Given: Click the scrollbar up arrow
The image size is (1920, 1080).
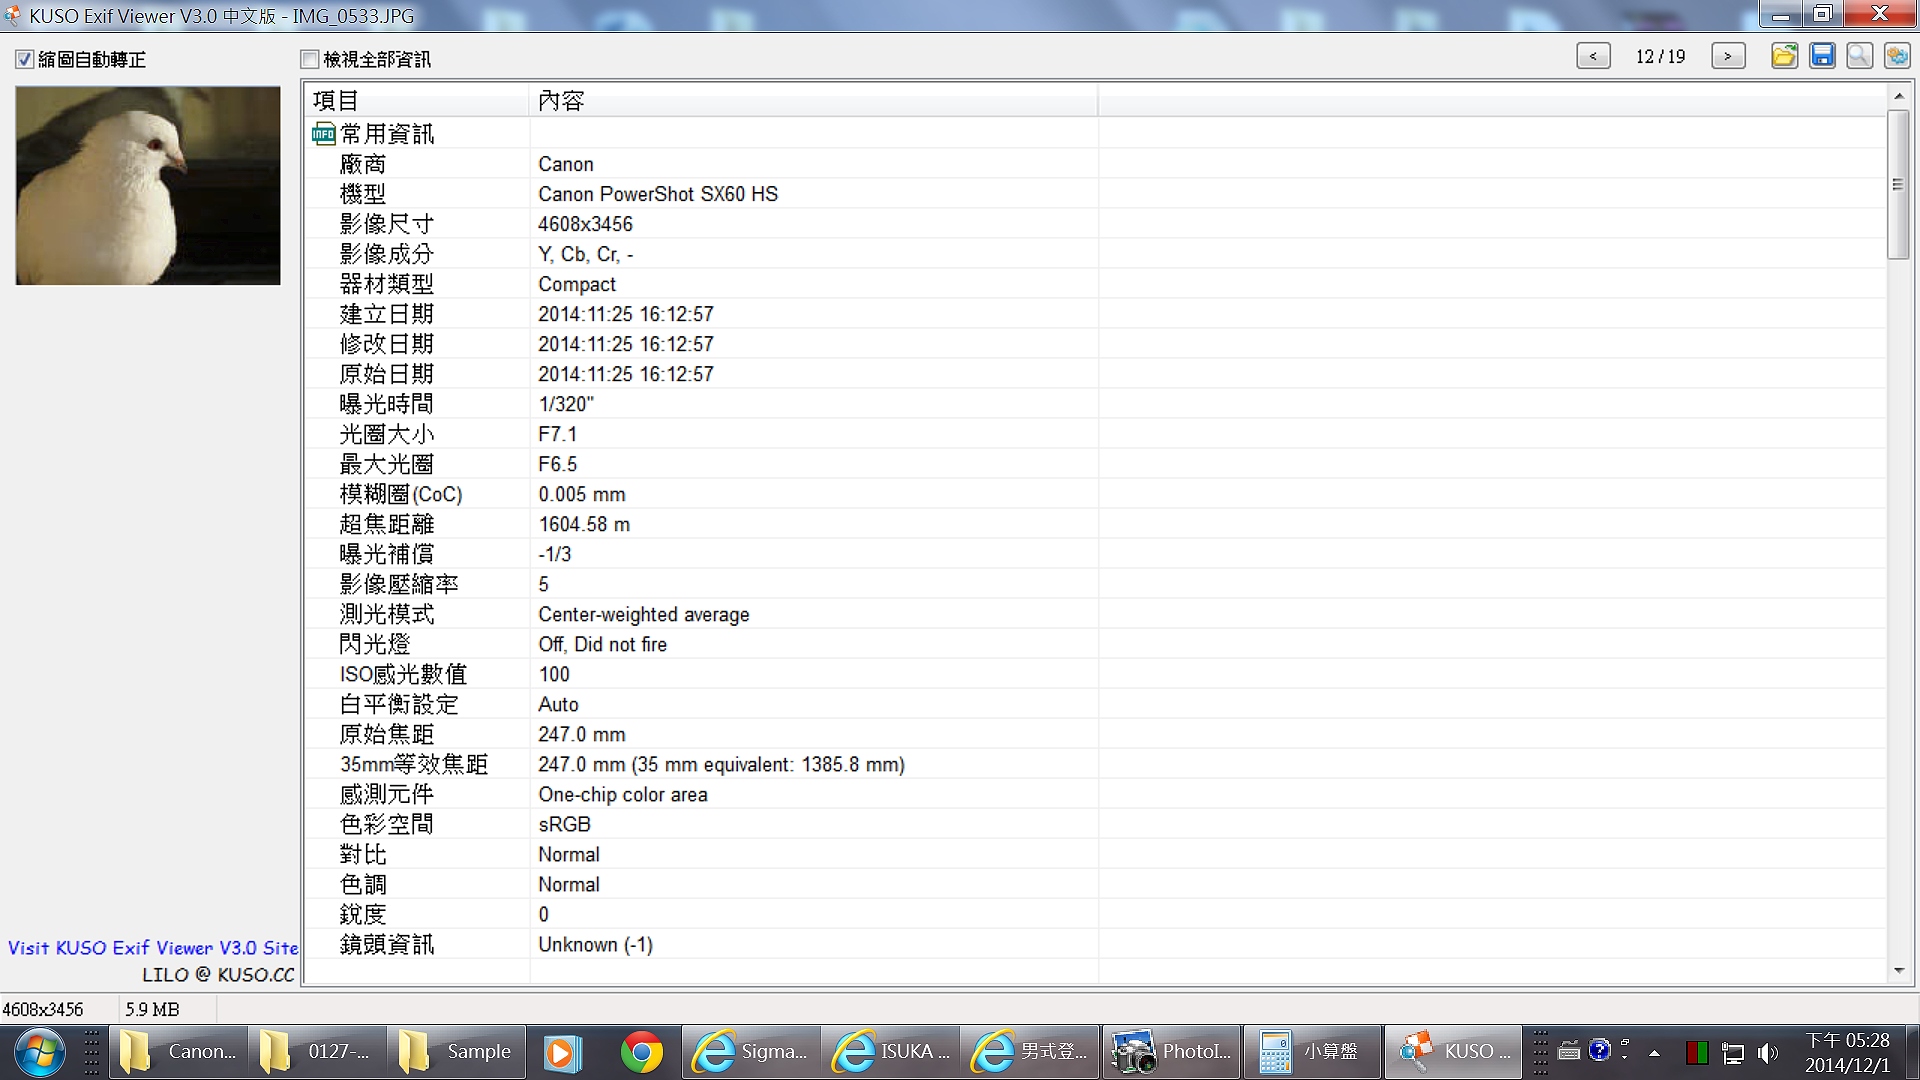Looking at the screenshot, I should [1898, 96].
